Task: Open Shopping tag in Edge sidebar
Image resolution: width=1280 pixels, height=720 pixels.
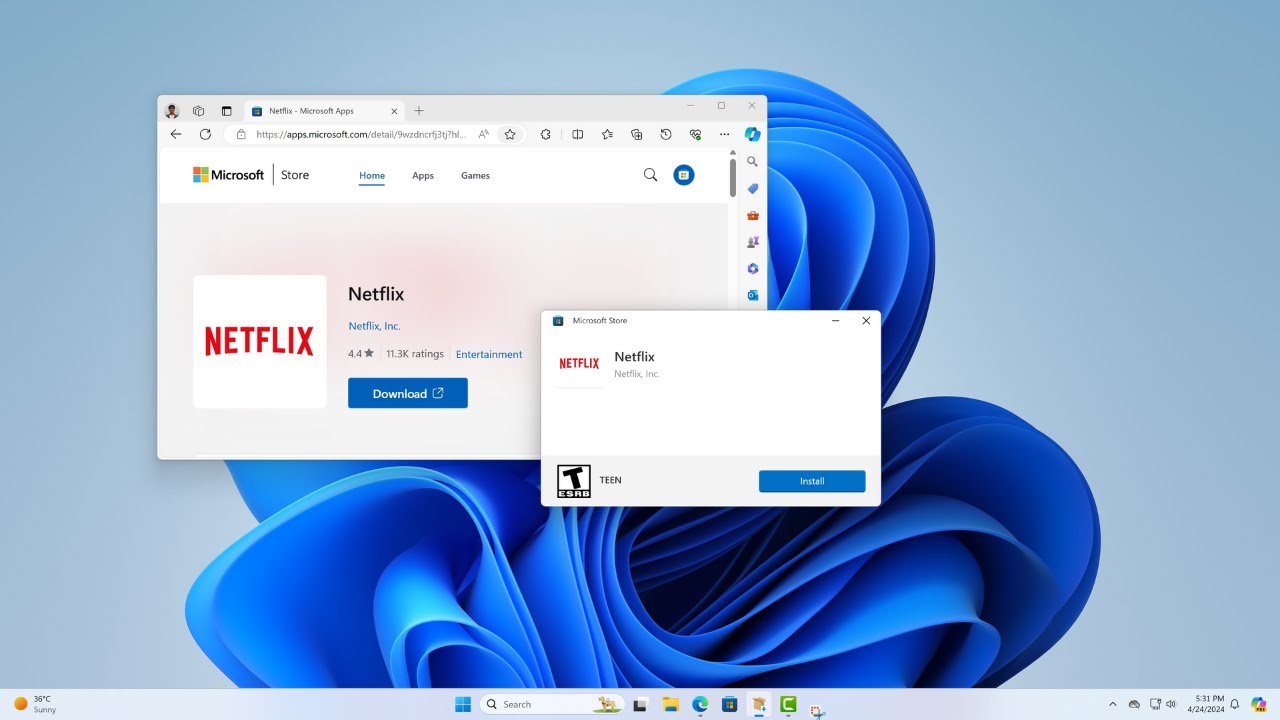Action: tap(753, 188)
